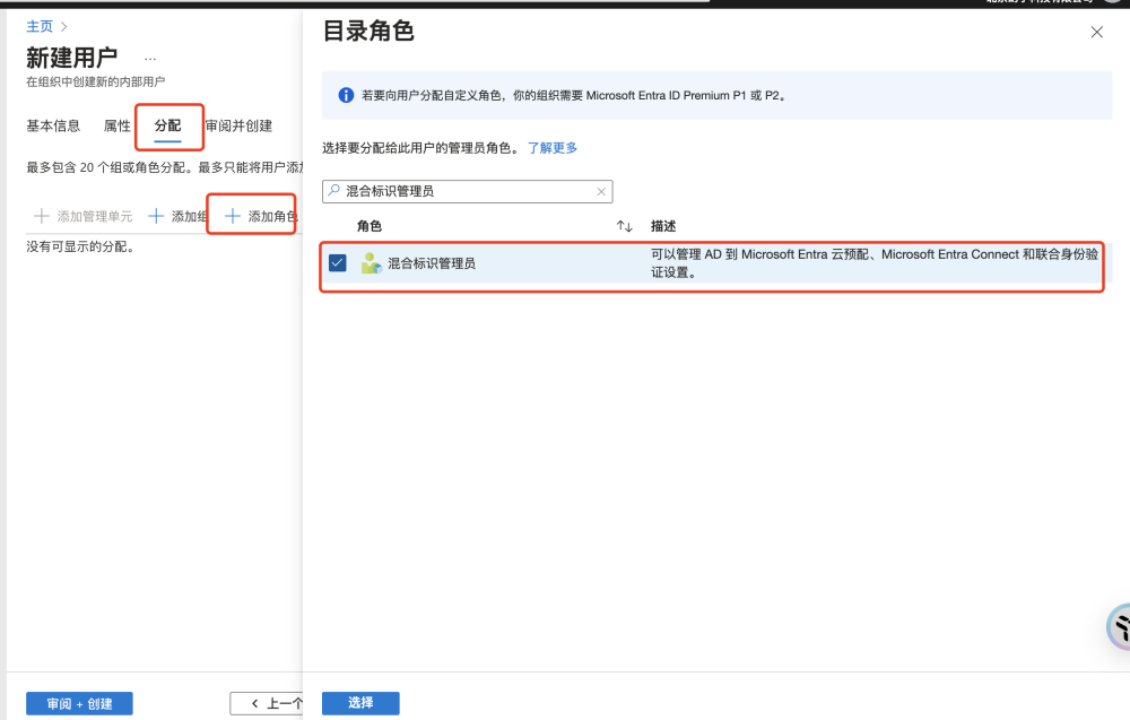
Task: Click the blue info icon in the banner
Action: tap(346, 95)
